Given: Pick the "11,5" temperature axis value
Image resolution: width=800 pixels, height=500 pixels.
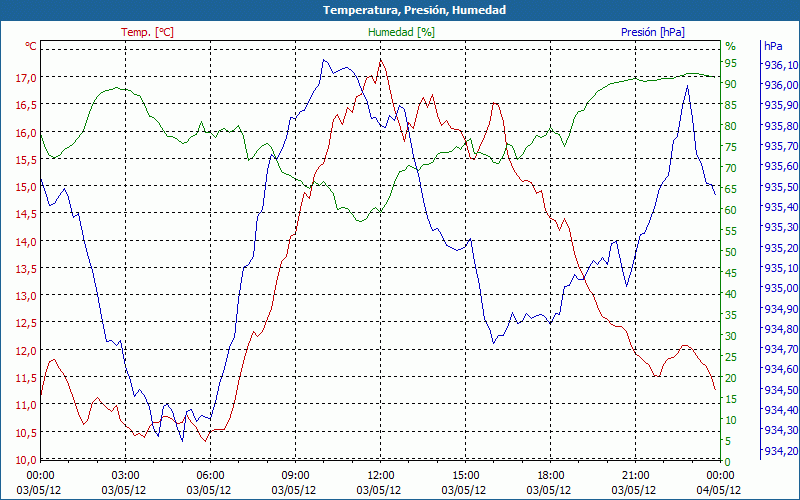Looking at the screenshot, I should tap(27, 378).
